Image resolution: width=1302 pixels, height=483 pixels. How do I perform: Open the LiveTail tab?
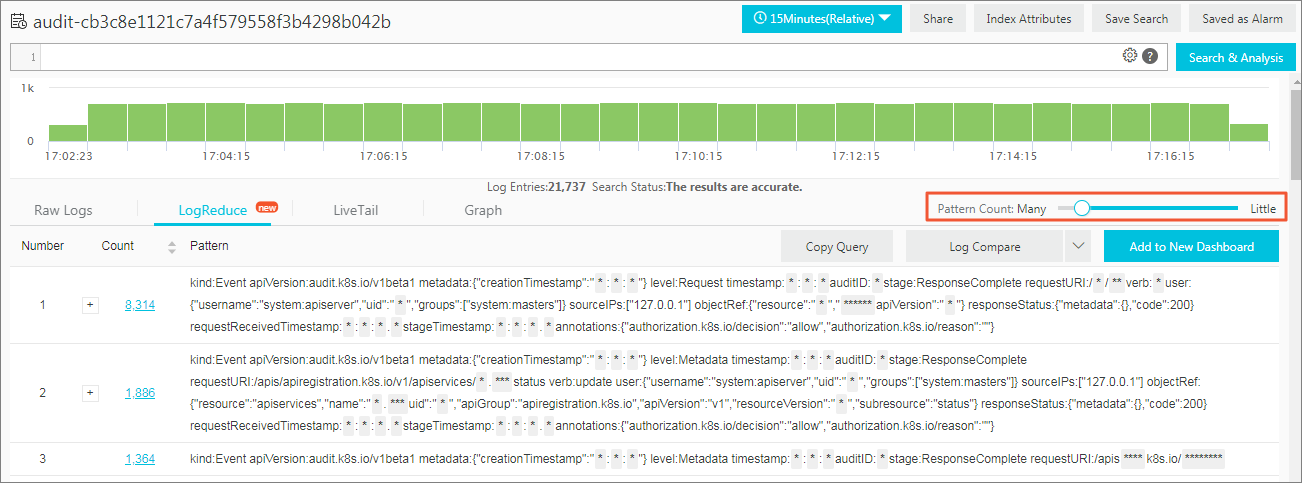pos(355,210)
